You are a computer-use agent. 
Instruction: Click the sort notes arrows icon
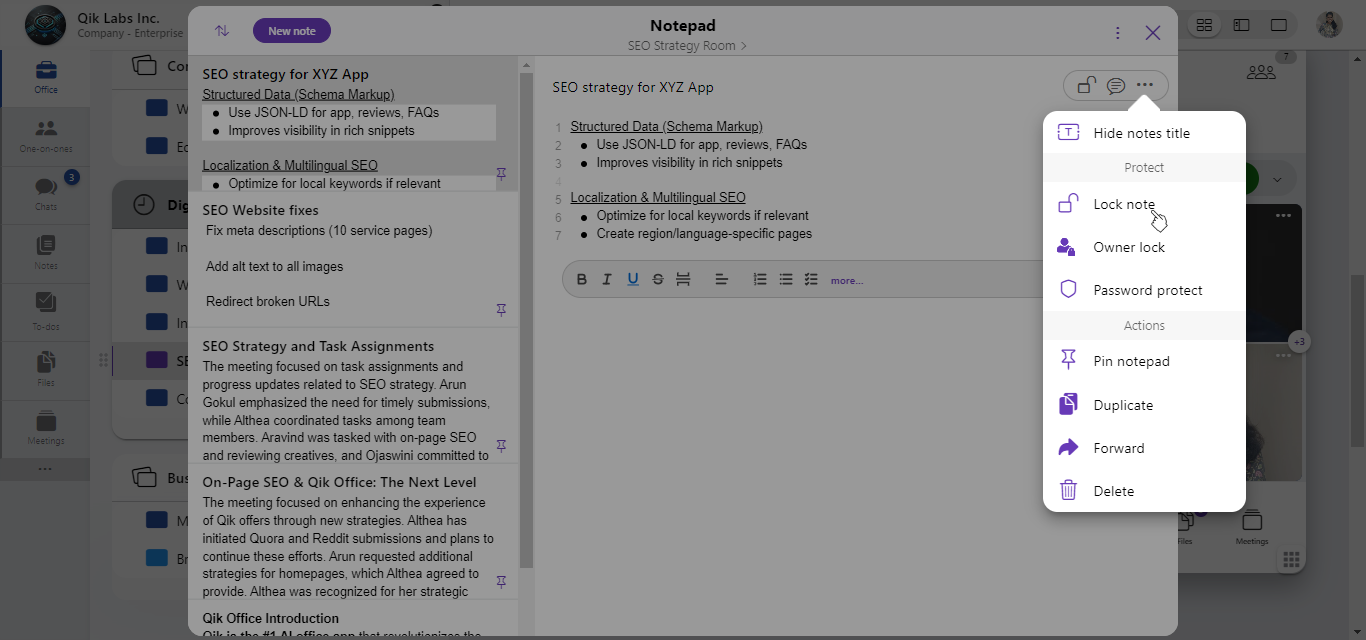[x=222, y=31]
